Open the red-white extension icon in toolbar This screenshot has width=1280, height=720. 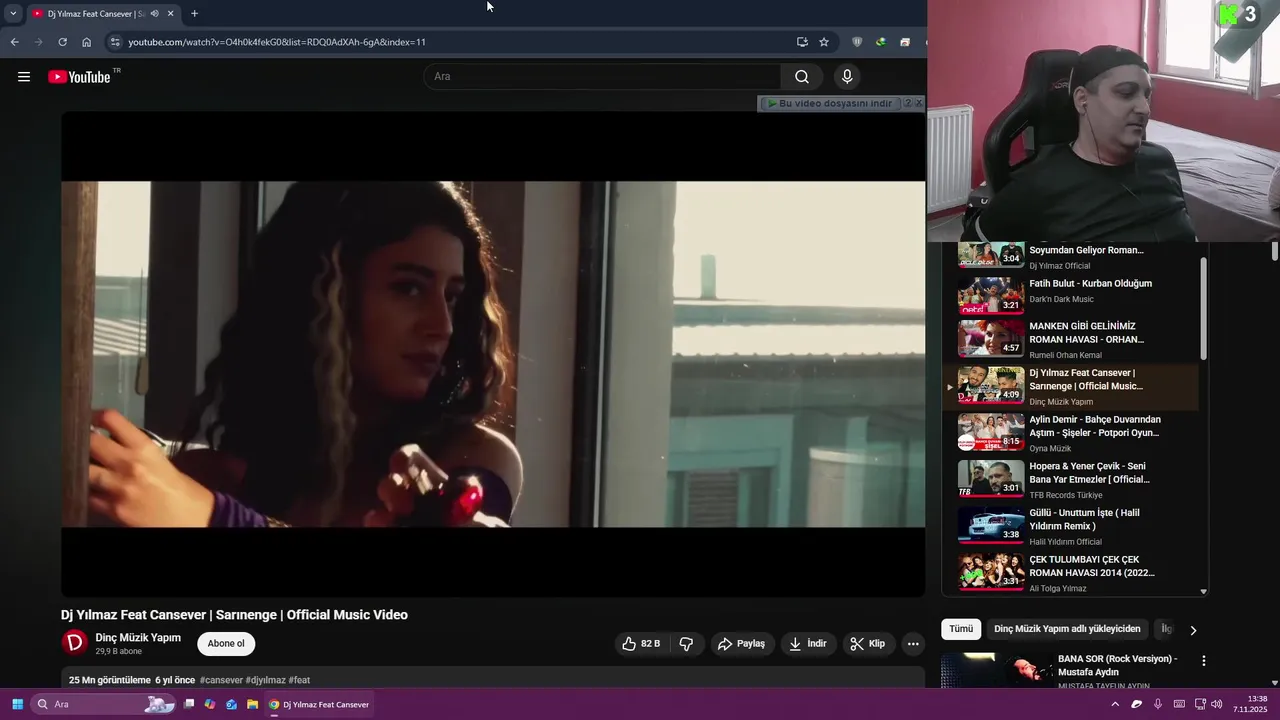904,42
